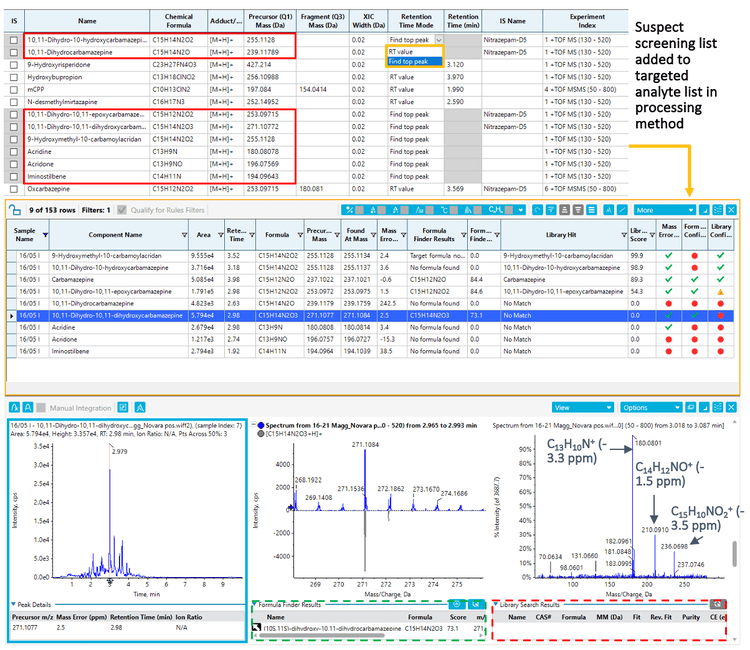Click the icon in Library Search Results header

point(716,605)
